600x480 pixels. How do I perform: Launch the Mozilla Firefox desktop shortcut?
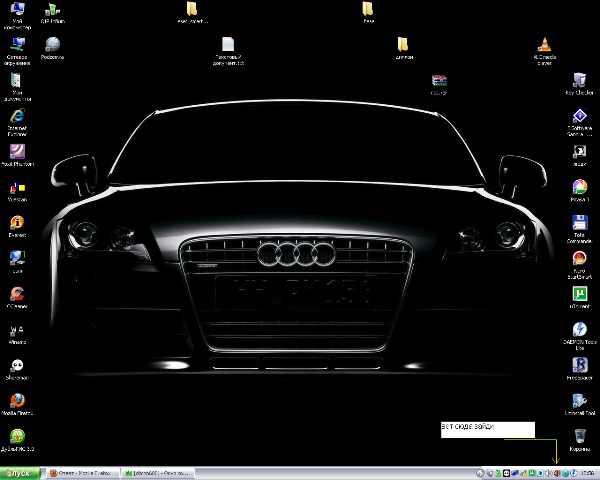[x=17, y=405]
